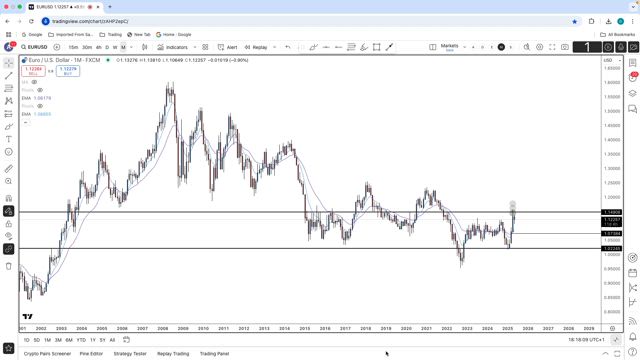Select the trend line drawing tool
The height and width of the screenshot is (360, 640).
[x=9, y=76]
